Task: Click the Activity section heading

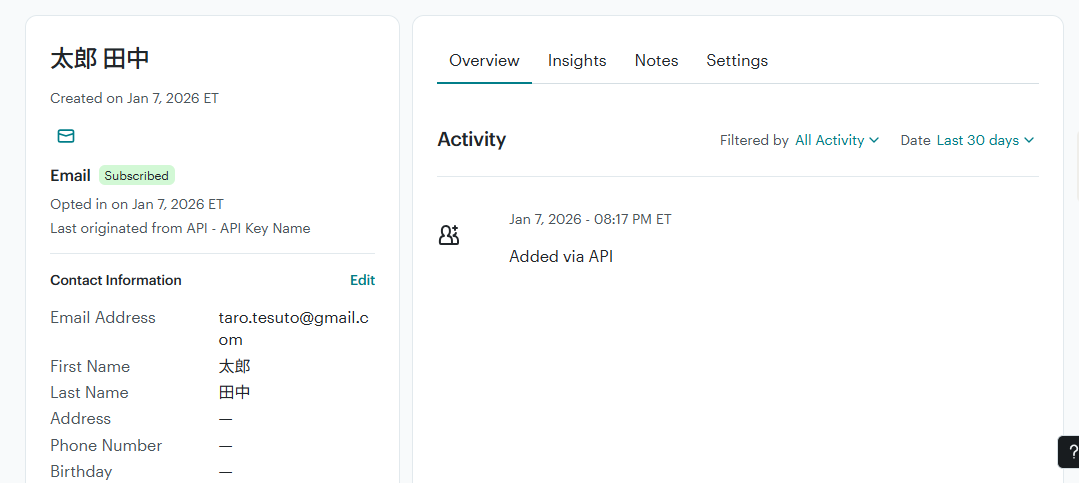Action: point(472,140)
